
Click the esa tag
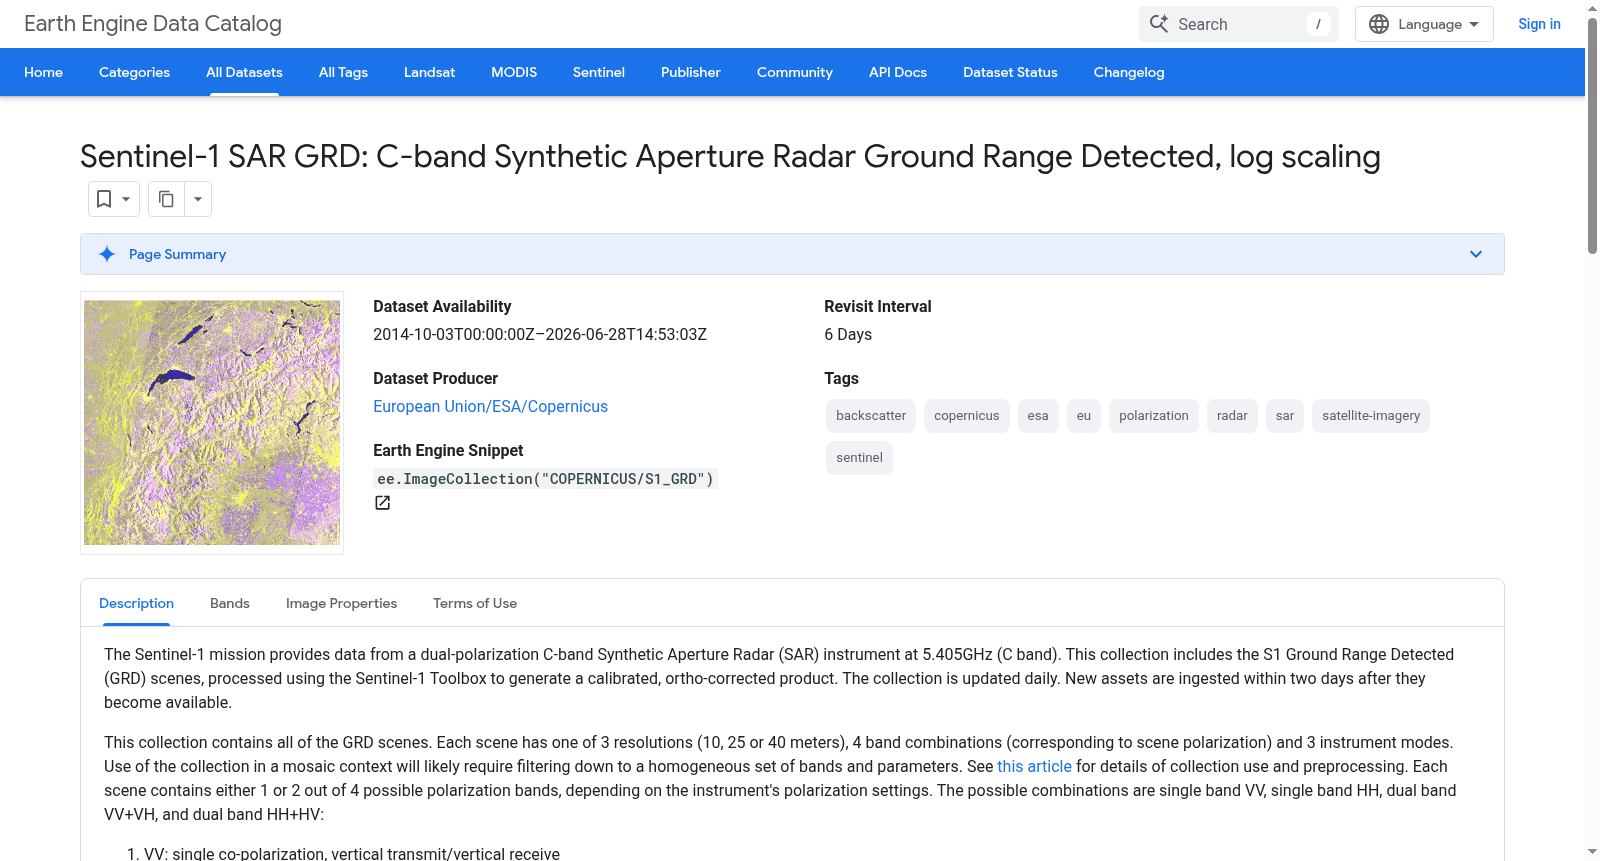pyautogui.click(x=1038, y=416)
